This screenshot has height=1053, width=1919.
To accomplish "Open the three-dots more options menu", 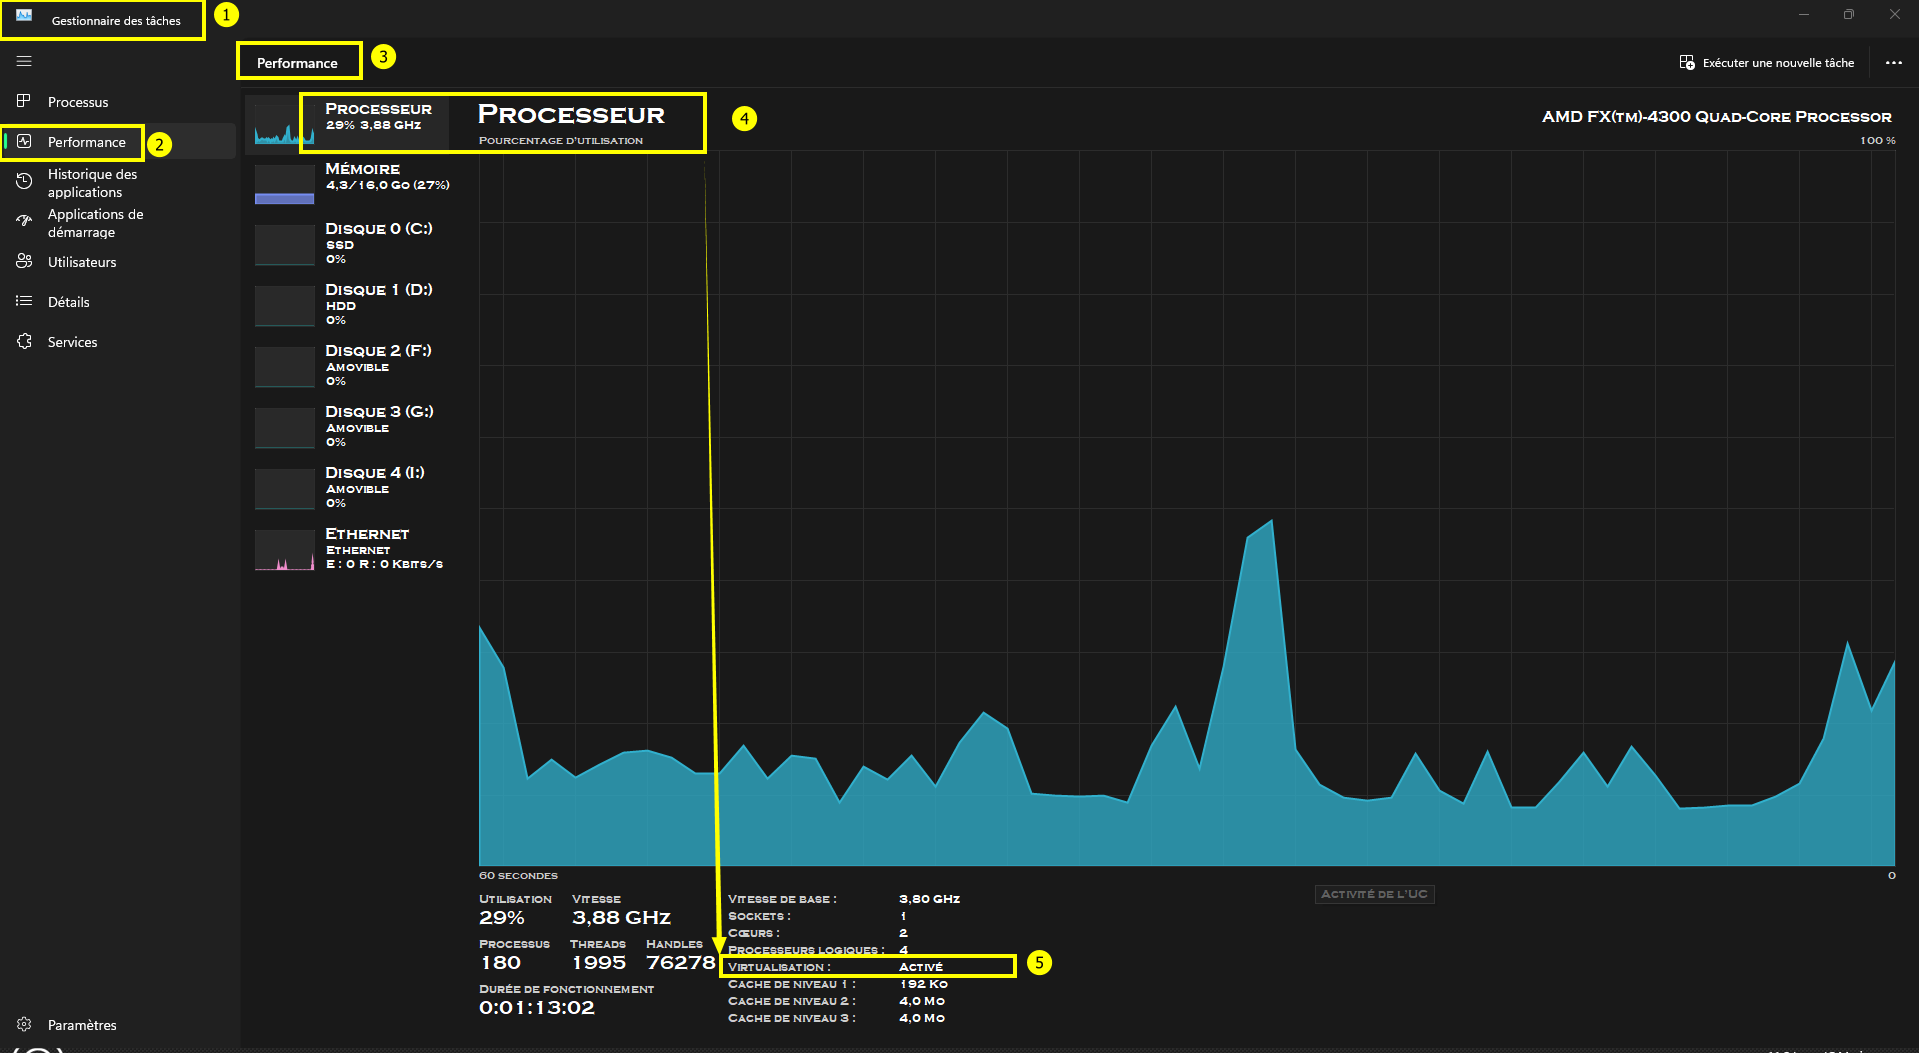I will [x=1893, y=62].
